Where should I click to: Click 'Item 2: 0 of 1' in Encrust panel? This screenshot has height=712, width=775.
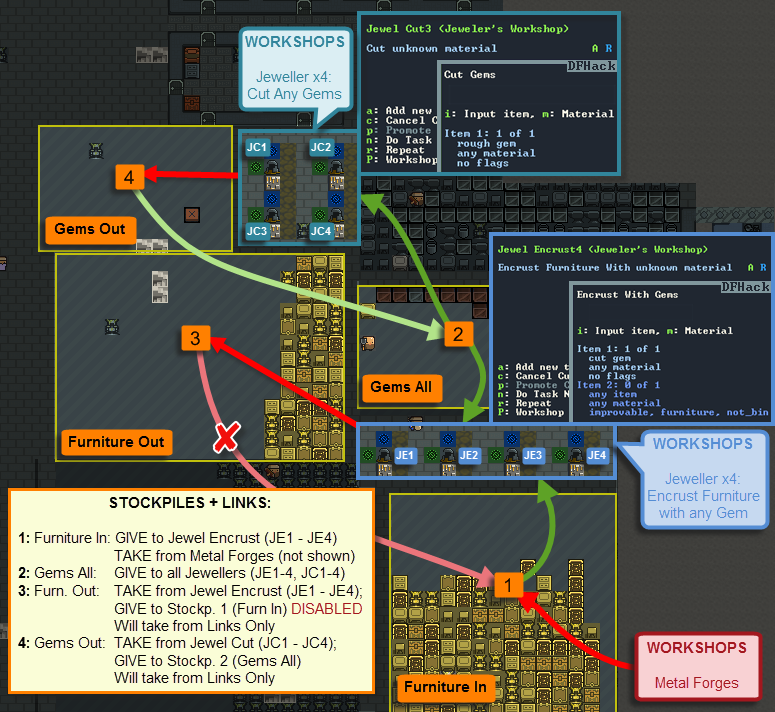point(618,385)
